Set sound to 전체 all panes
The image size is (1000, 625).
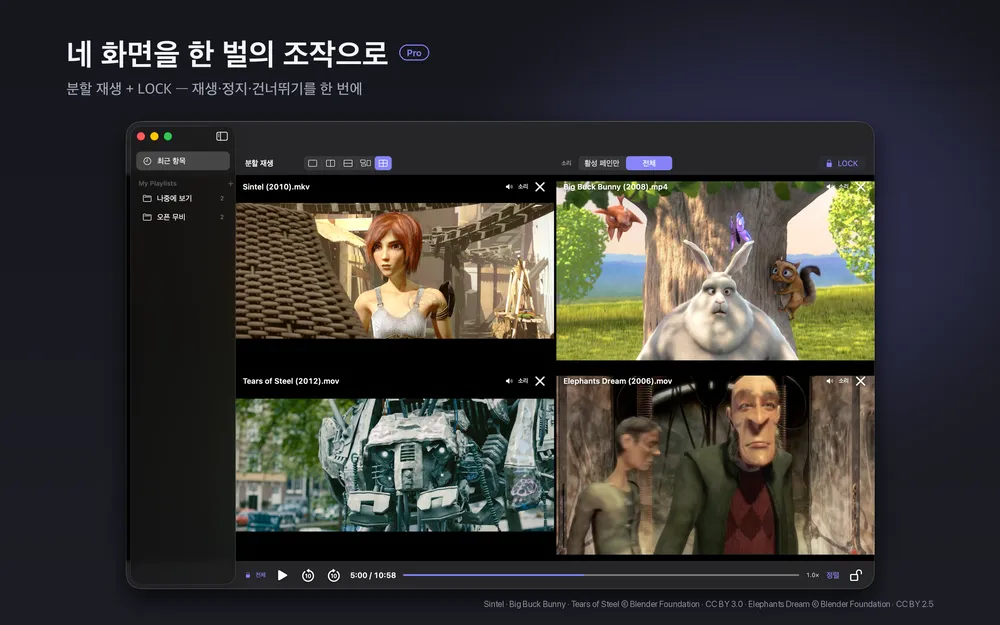click(x=649, y=163)
